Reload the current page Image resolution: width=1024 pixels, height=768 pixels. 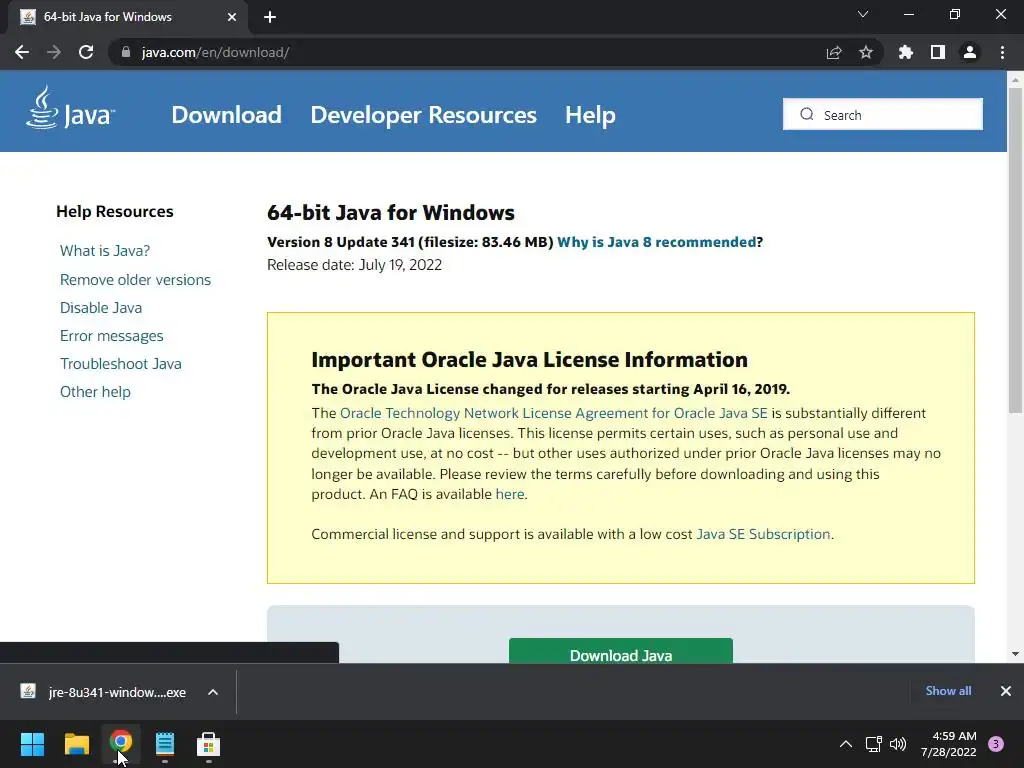pos(86,52)
